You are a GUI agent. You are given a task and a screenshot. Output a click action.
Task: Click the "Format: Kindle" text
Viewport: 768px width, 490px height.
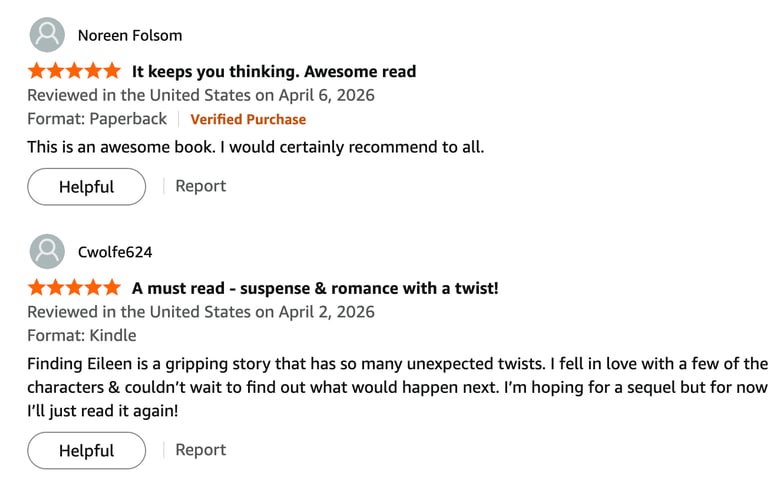[82, 335]
